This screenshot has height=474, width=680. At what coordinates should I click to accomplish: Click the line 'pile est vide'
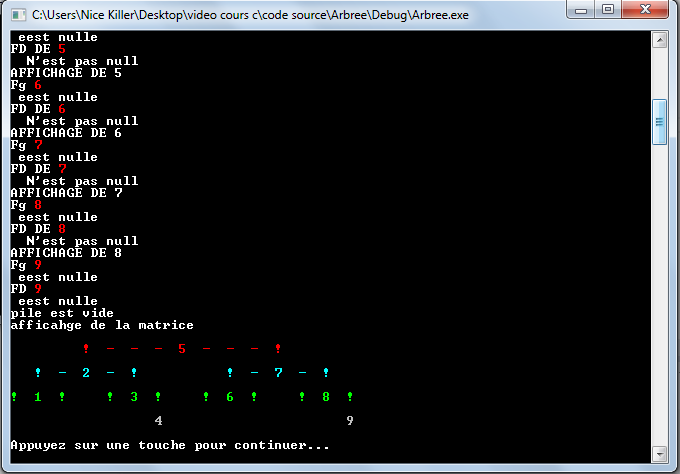tap(62, 313)
